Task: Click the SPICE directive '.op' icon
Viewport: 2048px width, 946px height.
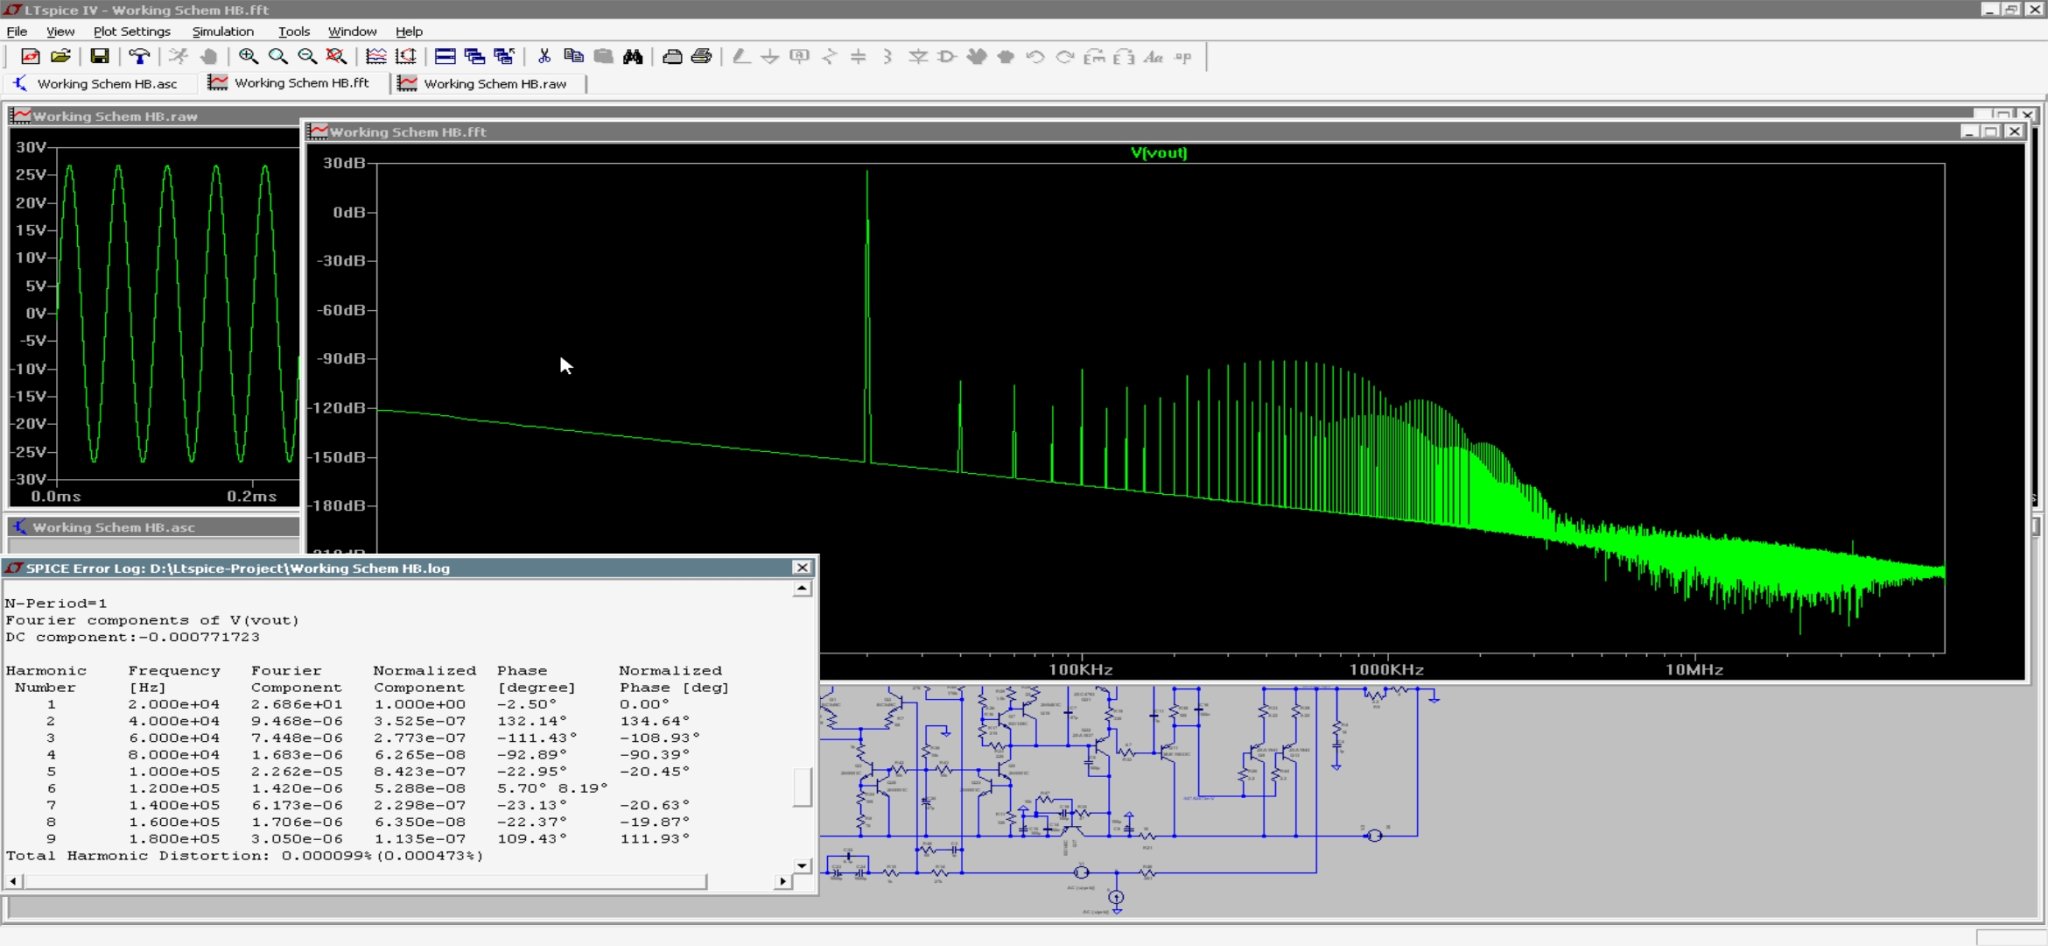Action: click(1183, 57)
